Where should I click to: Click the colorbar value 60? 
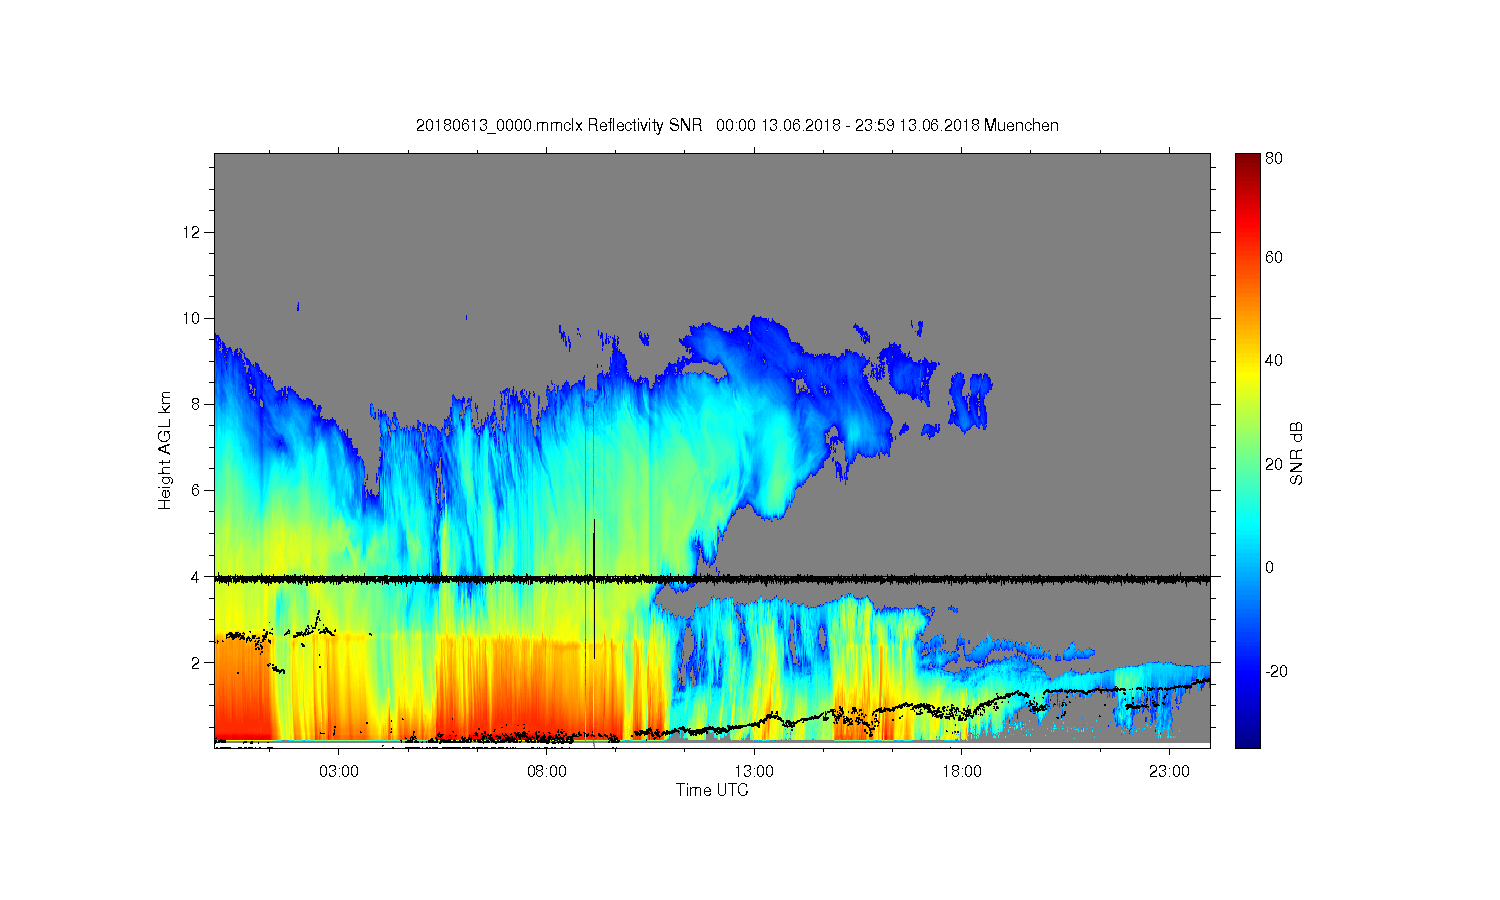1274,257
